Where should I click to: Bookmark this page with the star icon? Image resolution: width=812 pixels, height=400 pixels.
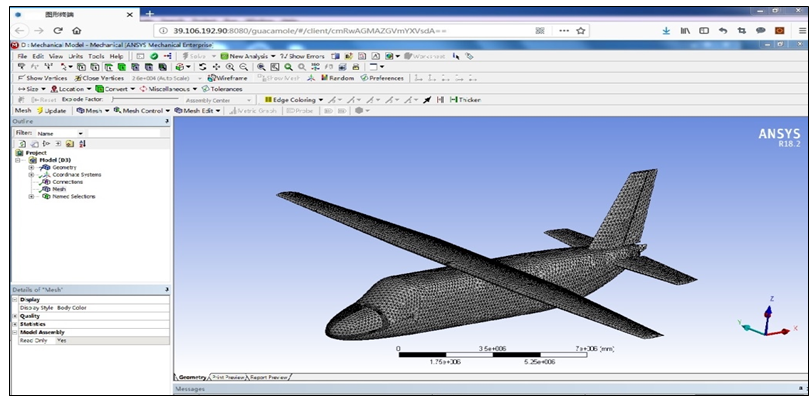pos(581,31)
